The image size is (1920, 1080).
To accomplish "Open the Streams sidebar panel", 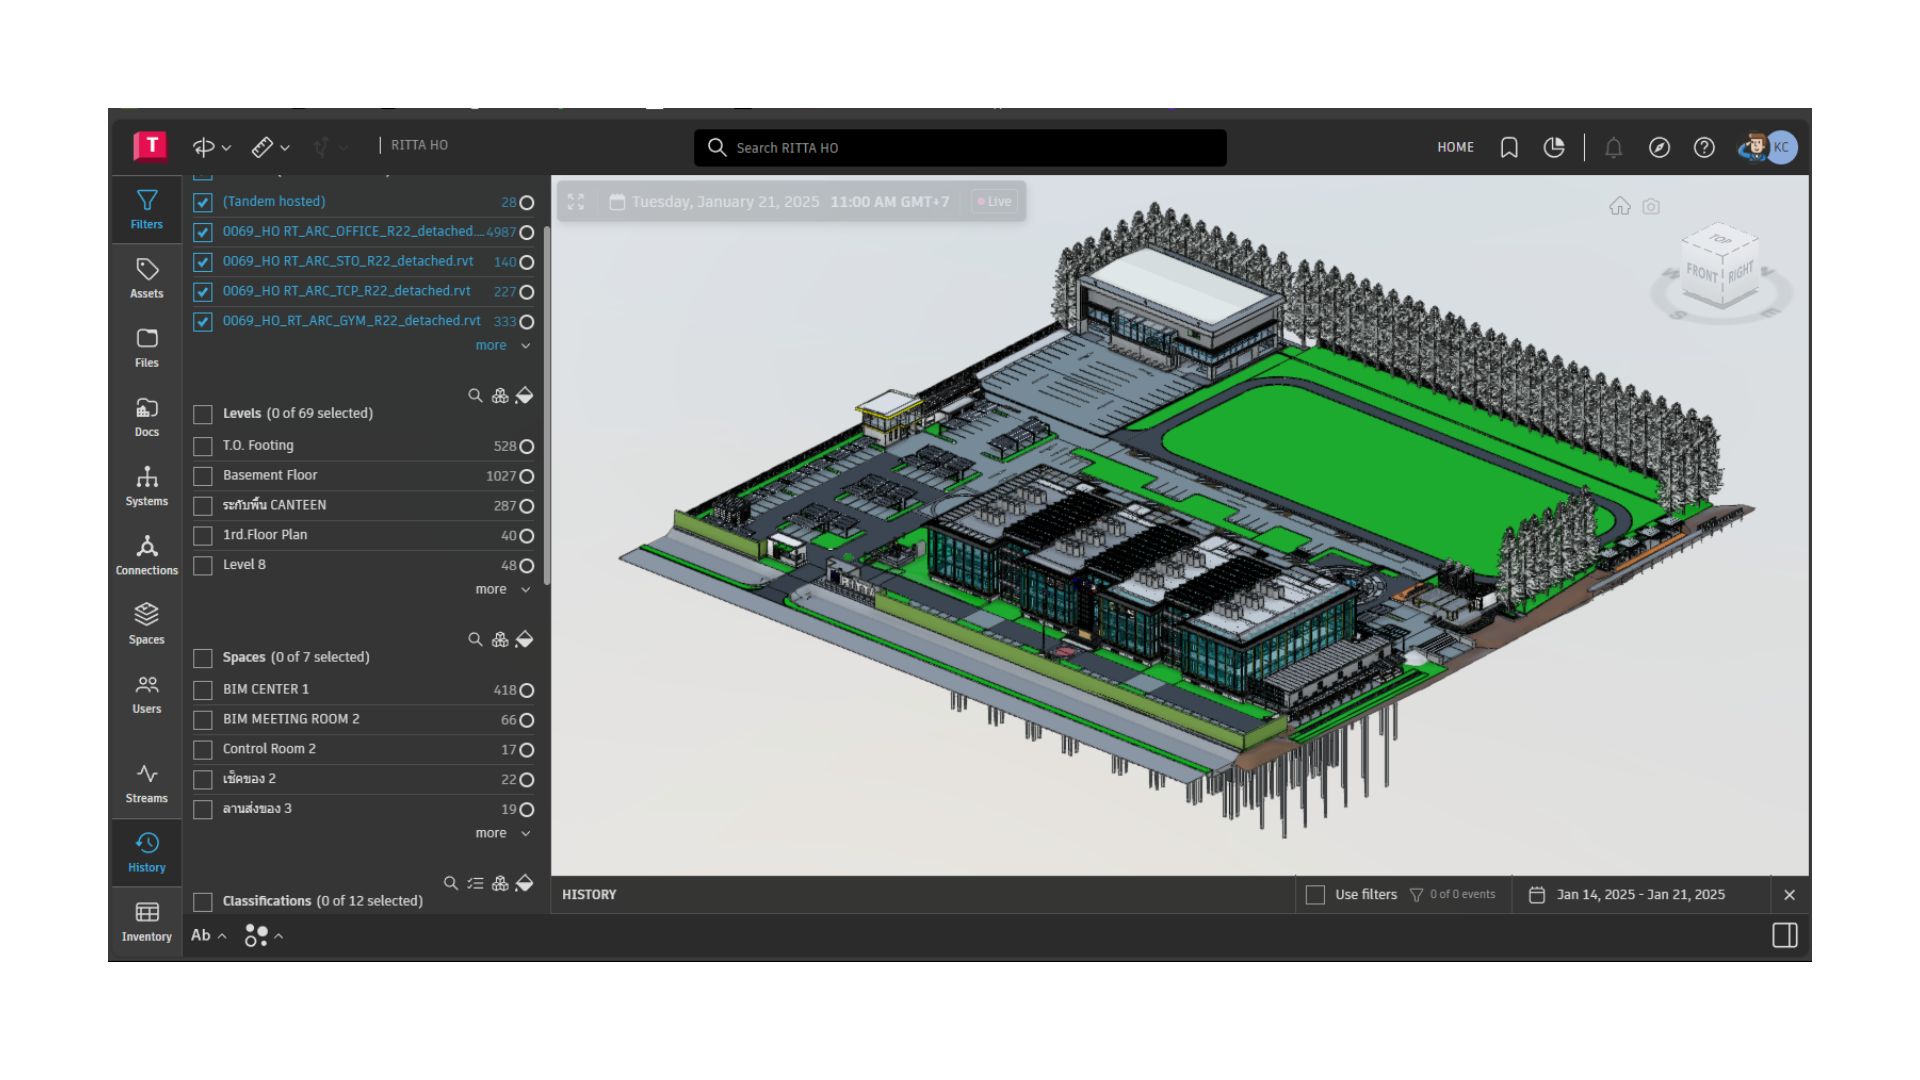I will (x=146, y=782).
